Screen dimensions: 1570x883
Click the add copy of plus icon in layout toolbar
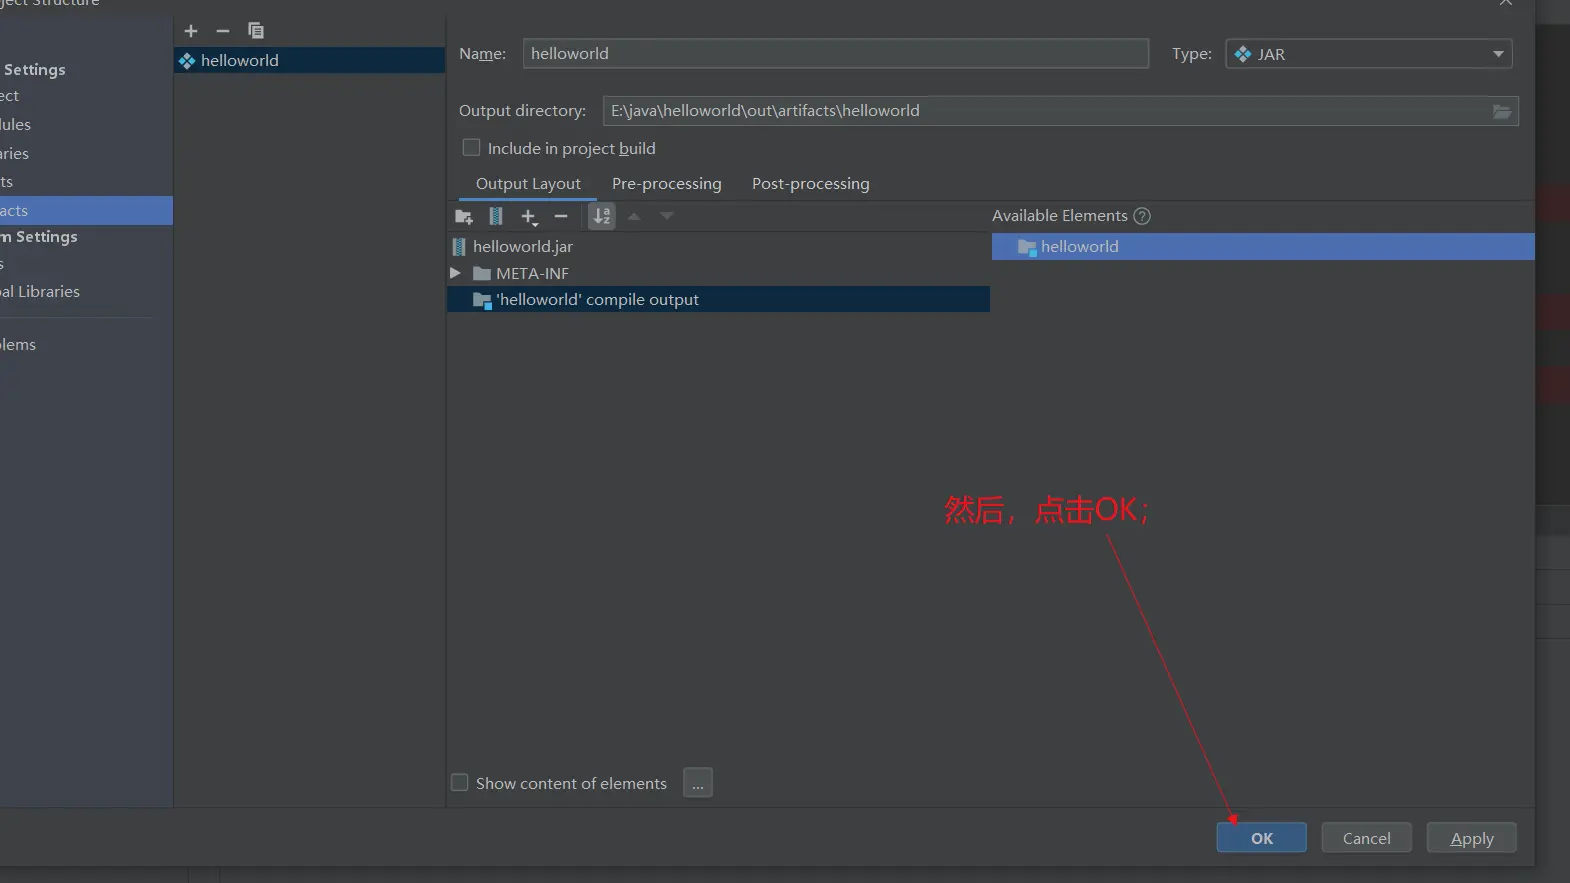[x=529, y=217]
